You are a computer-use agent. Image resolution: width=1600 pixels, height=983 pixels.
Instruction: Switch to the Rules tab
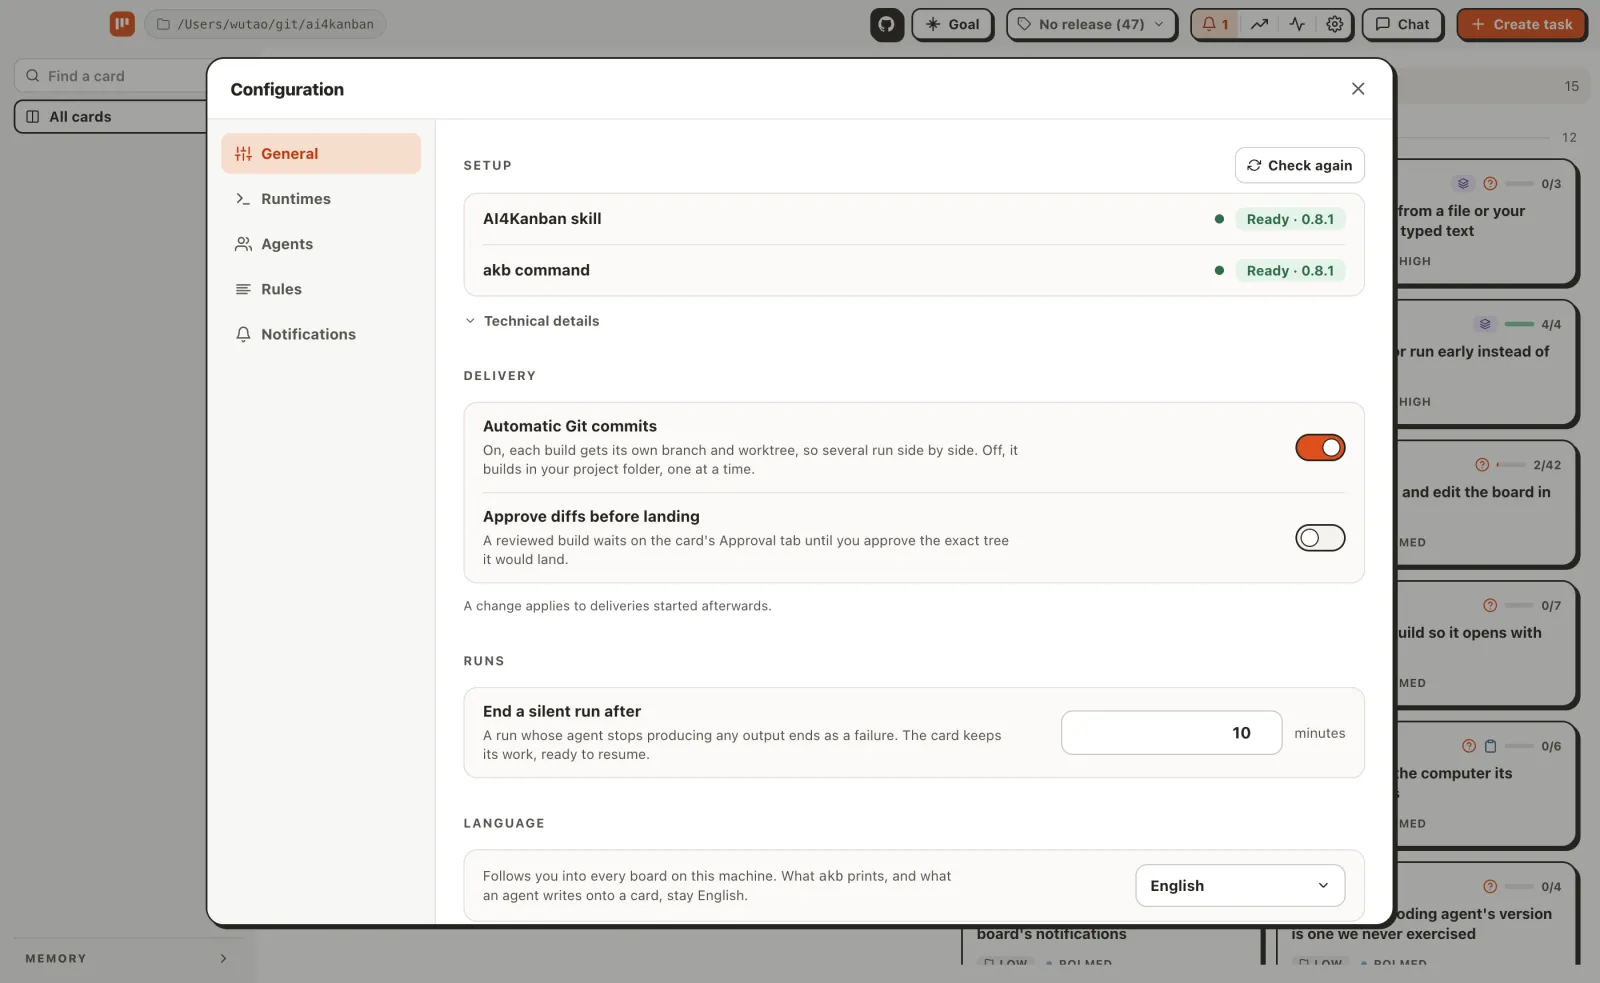(x=321, y=289)
